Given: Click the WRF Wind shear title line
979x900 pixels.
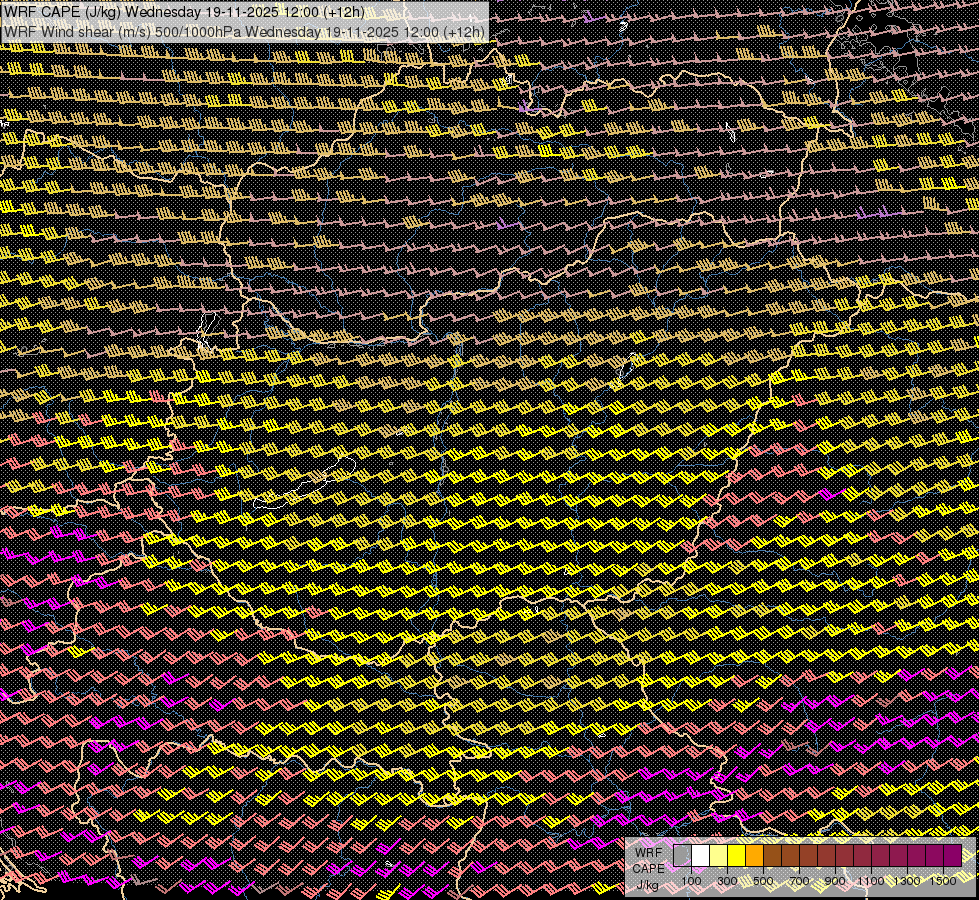Looking at the screenshot, I should click(244, 31).
